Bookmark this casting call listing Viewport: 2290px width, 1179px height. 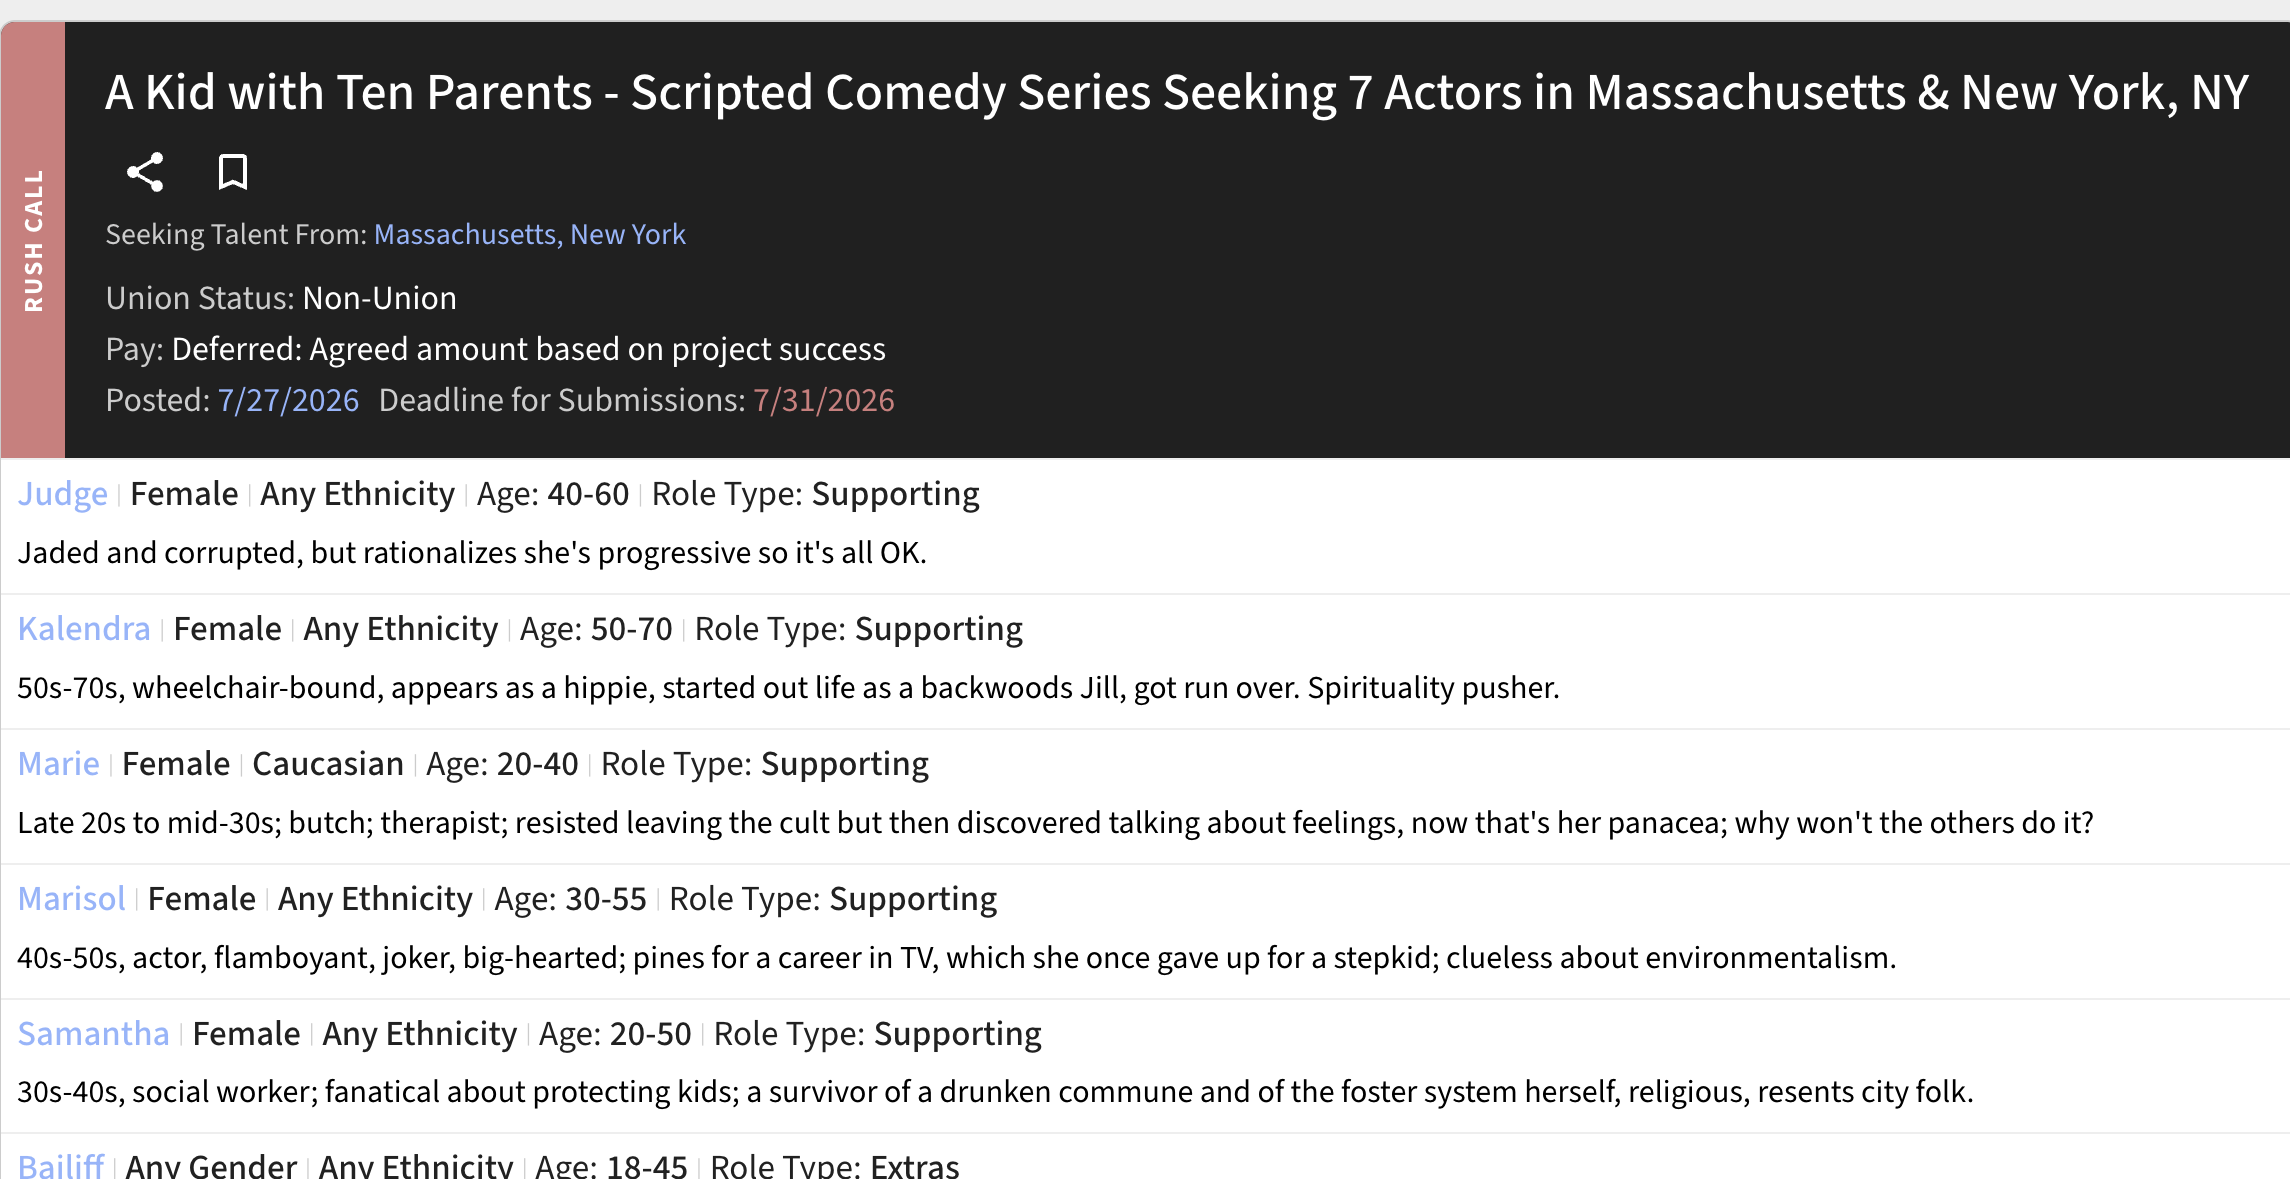click(x=233, y=172)
